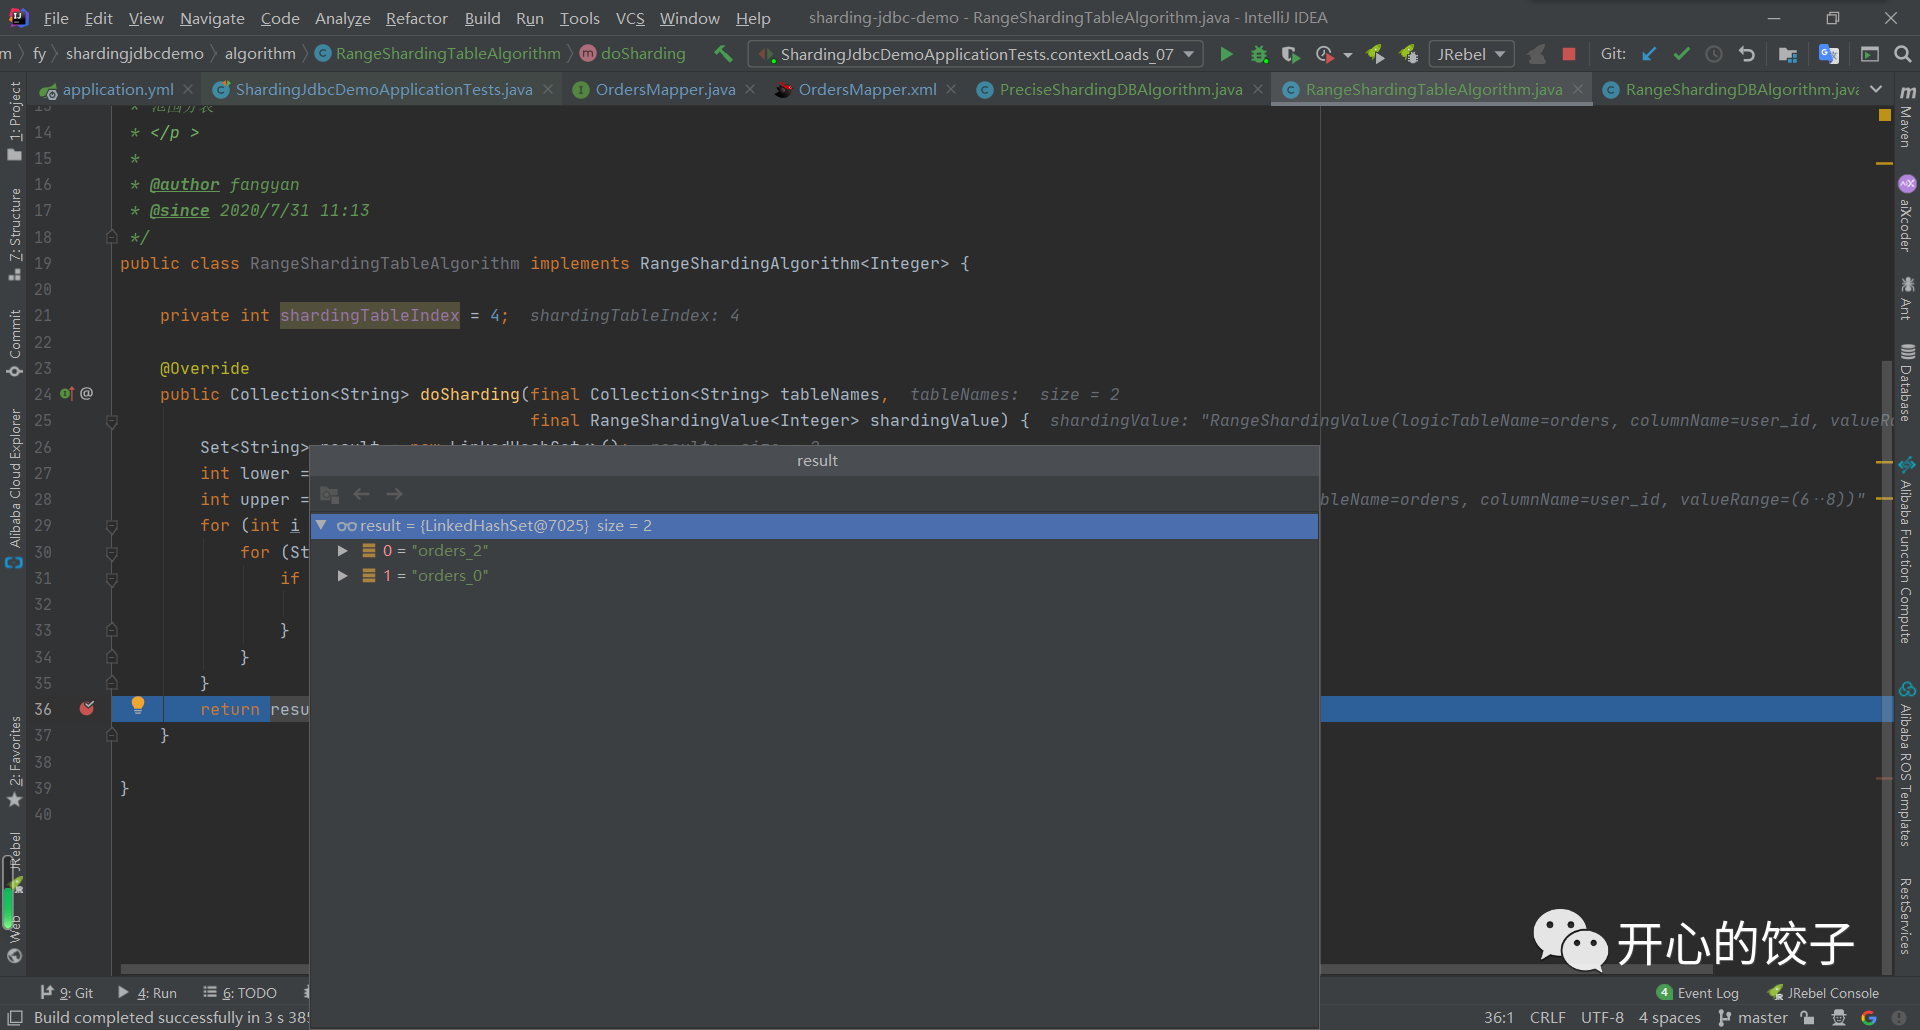Debug with JRebel rocket icon
The width and height of the screenshot is (1920, 1030).
tap(1409, 54)
